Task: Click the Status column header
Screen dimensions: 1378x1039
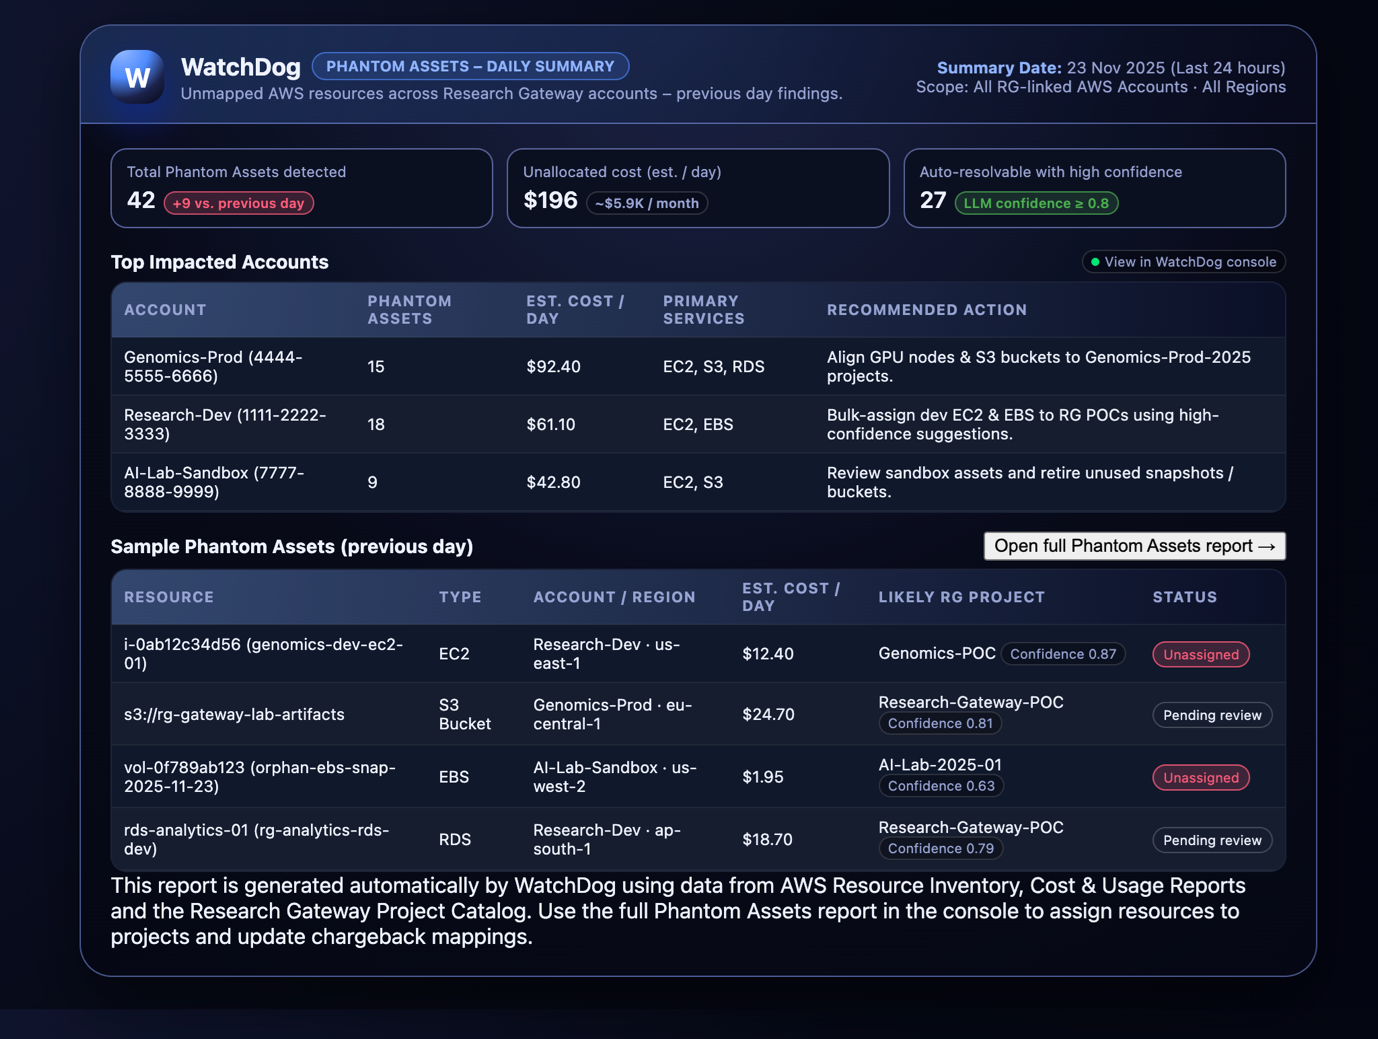Action: pyautogui.click(x=1185, y=597)
